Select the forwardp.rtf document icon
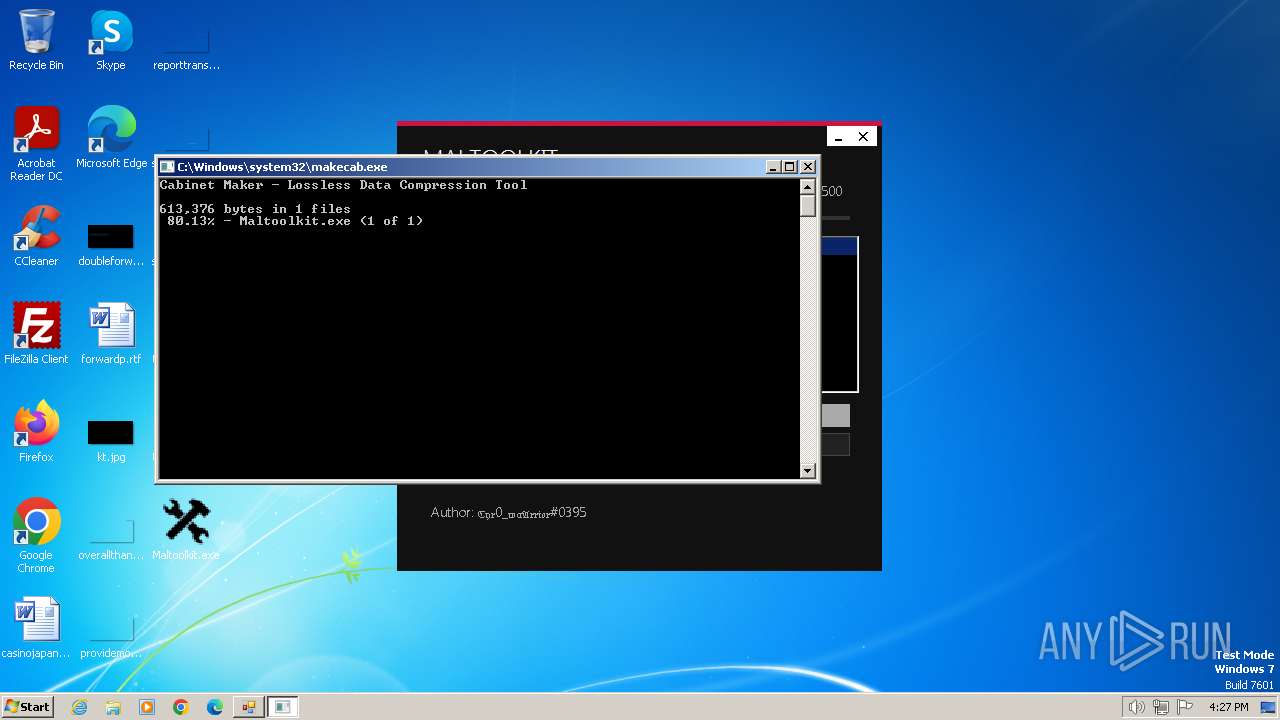Image resolution: width=1280 pixels, height=720 pixels. [x=111, y=334]
